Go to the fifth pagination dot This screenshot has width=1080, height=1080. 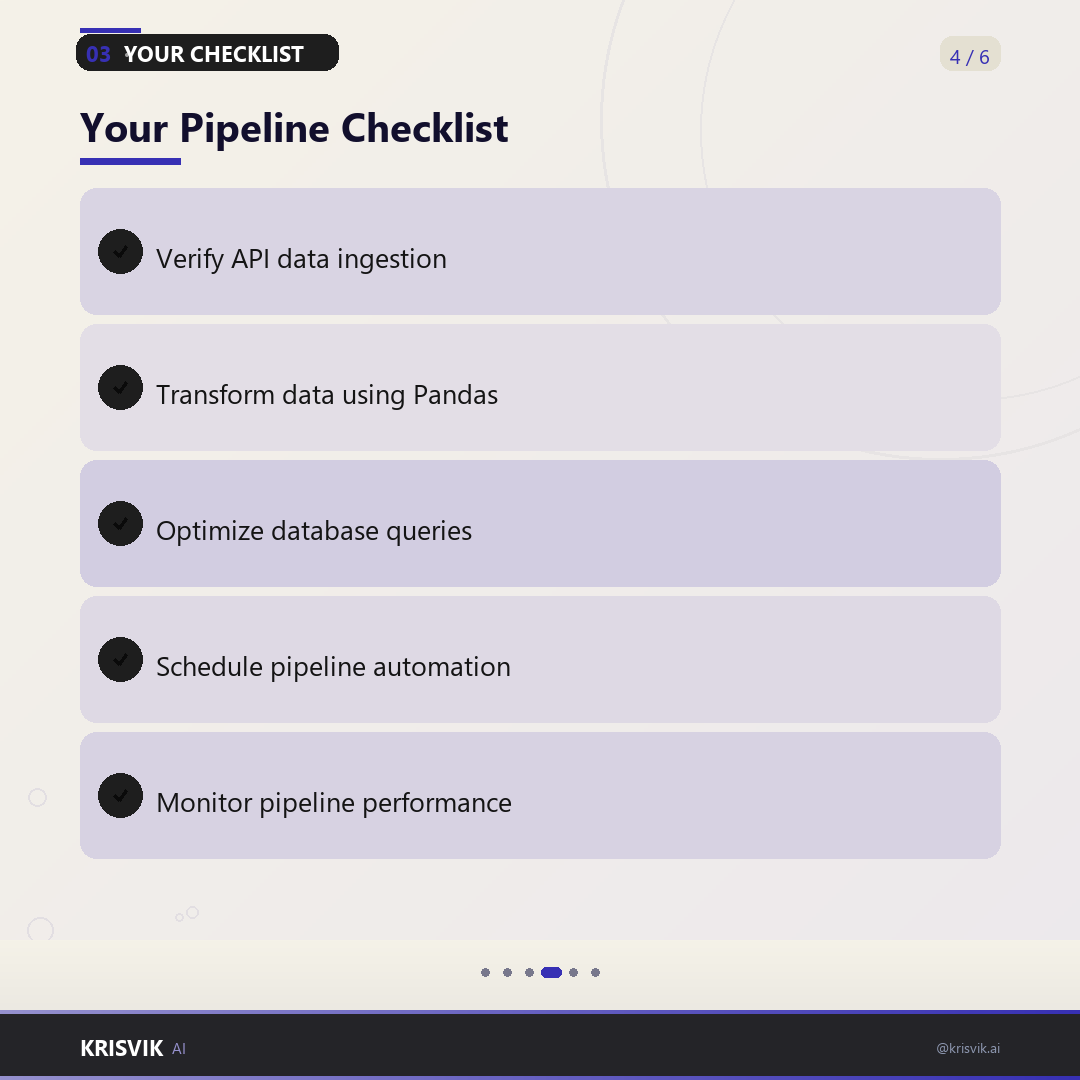pos(574,973)
